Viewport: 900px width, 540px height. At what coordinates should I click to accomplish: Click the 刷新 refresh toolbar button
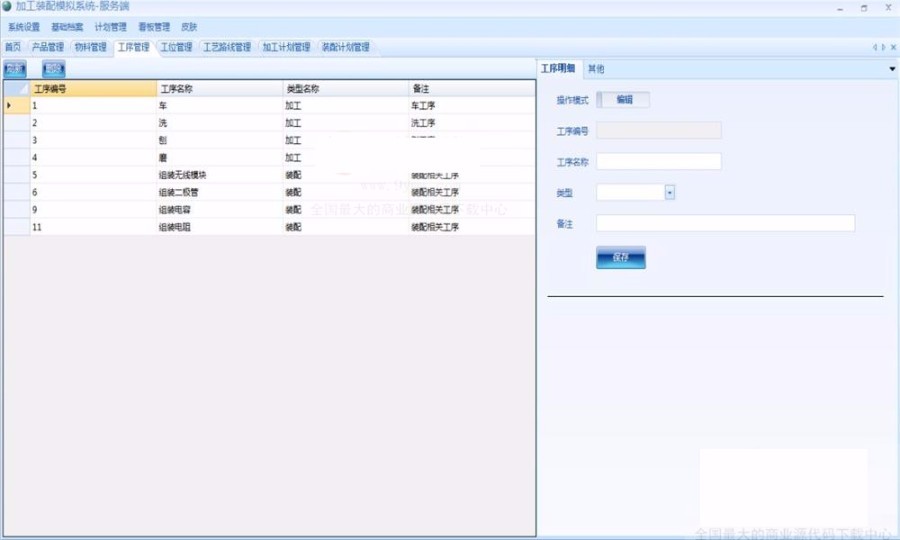point(15,69)
